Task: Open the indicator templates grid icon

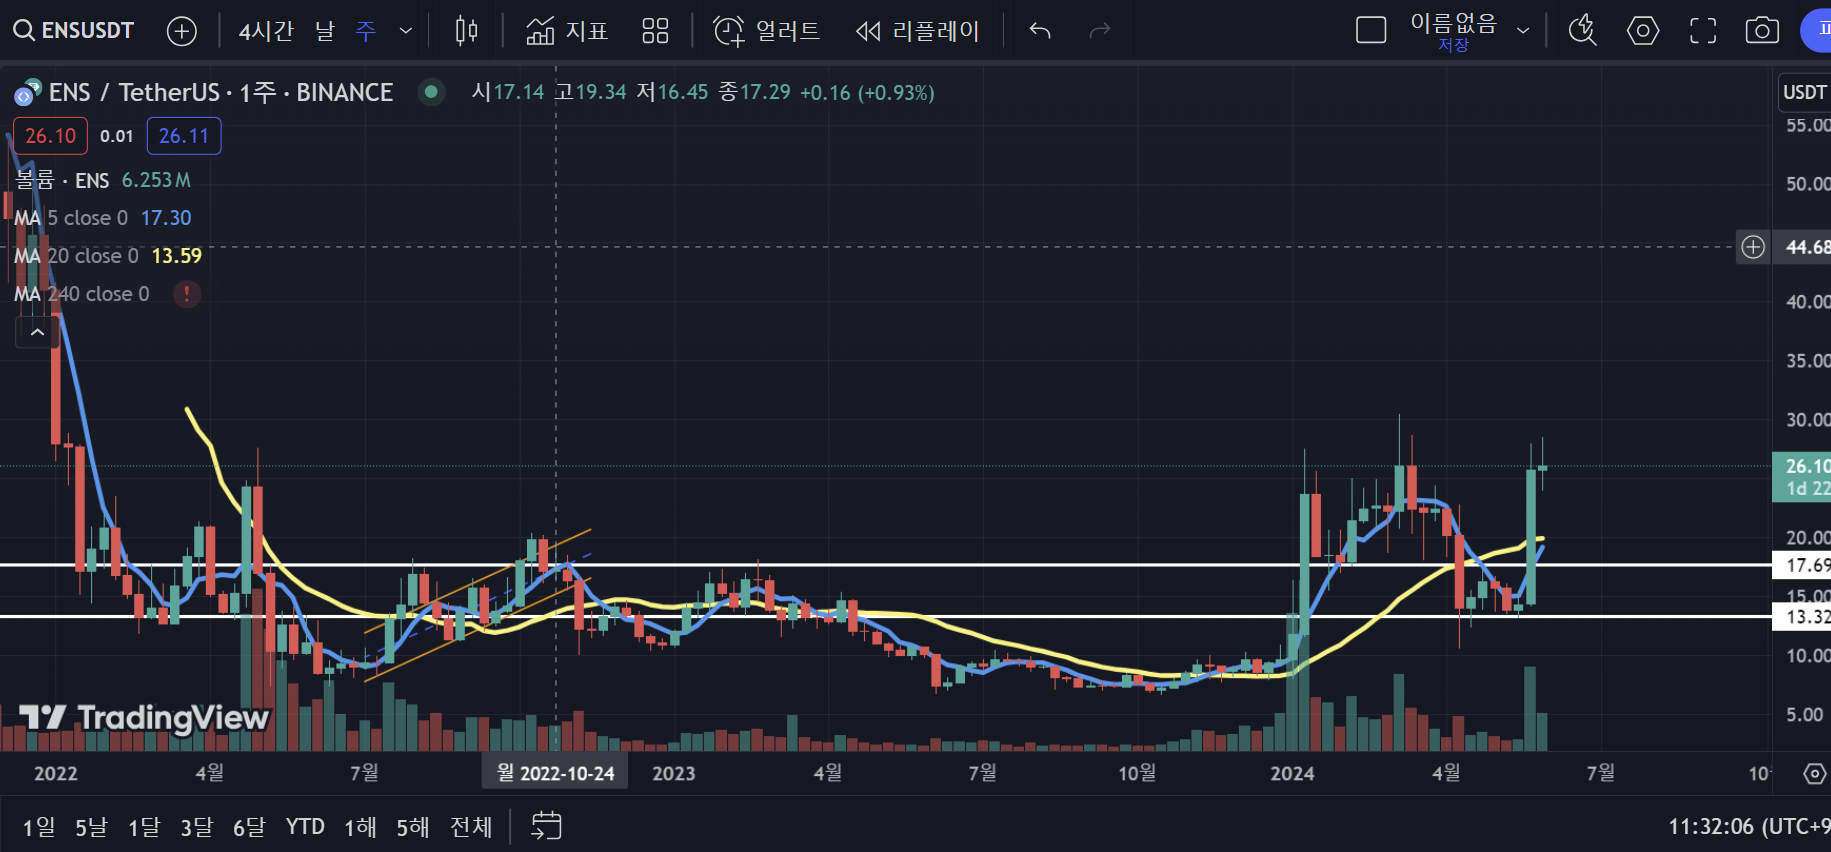Action: point(655,31)
